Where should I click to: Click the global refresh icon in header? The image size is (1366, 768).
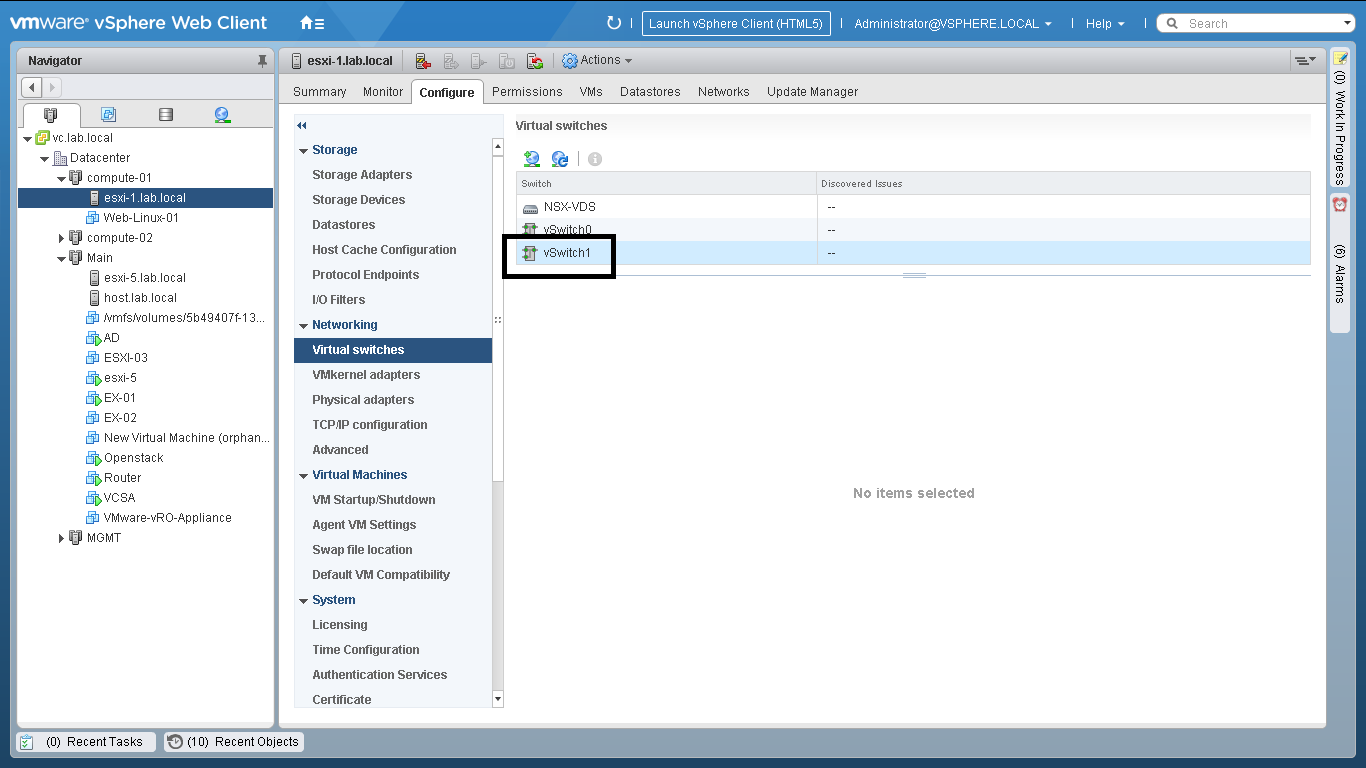614,23
